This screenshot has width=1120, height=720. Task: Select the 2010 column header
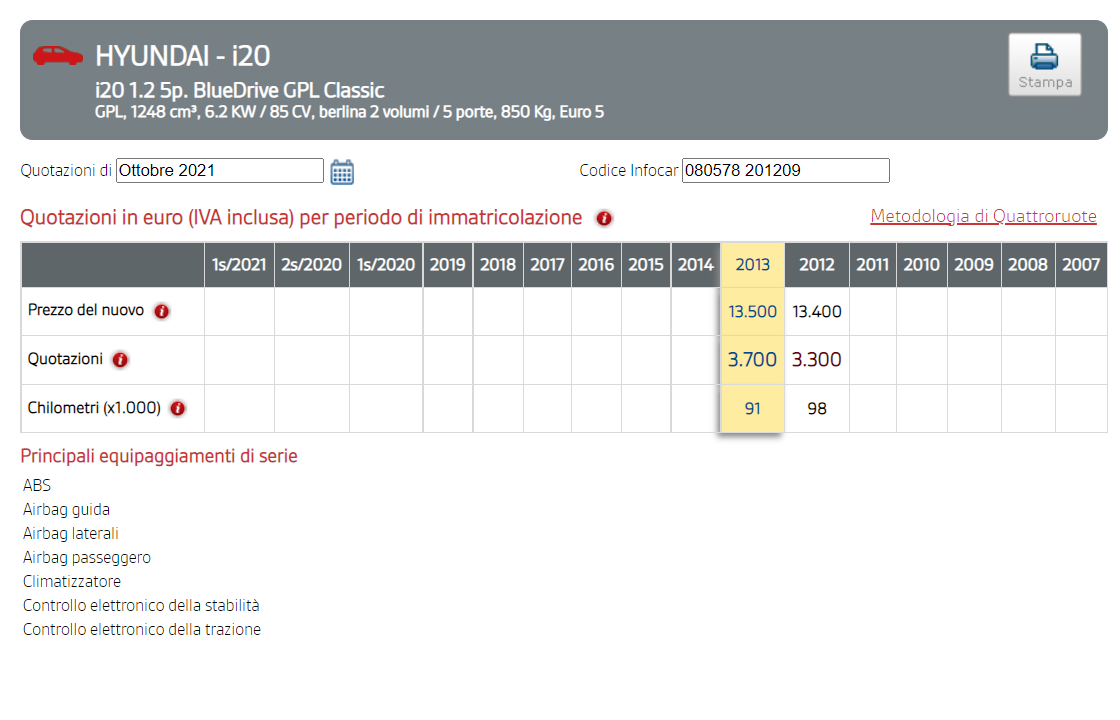(x=921, y=265)
